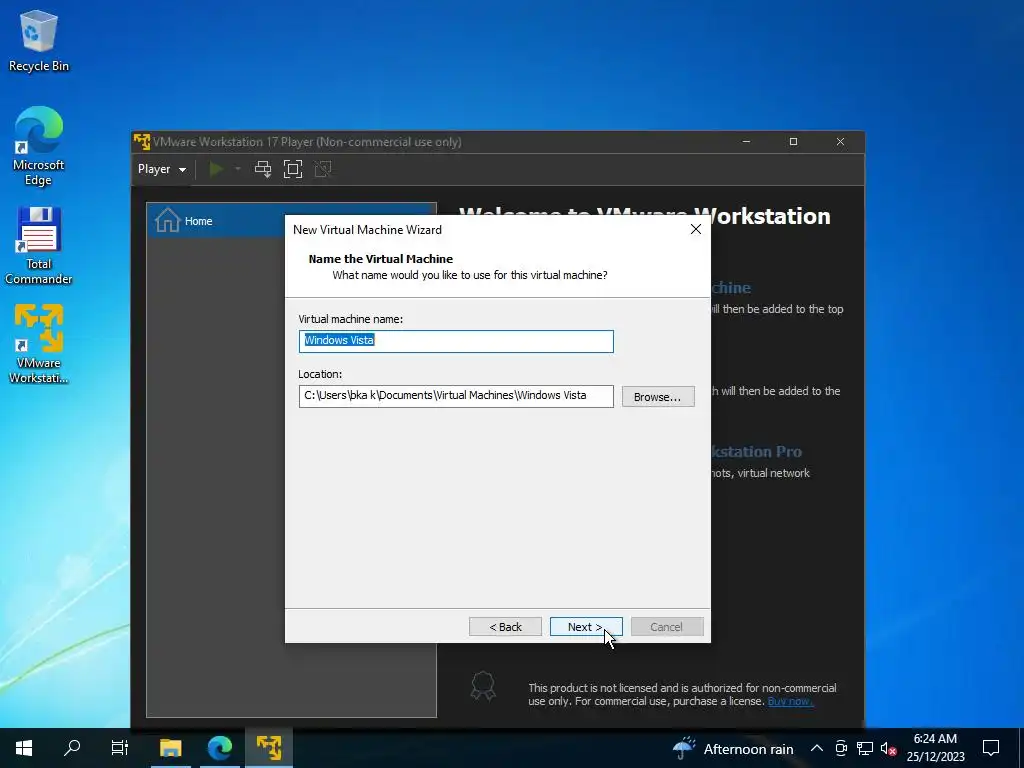The height and width of the screenshot is (768, 1024).
Task: Enter full screen mode icon
Action: click(293, 169)
